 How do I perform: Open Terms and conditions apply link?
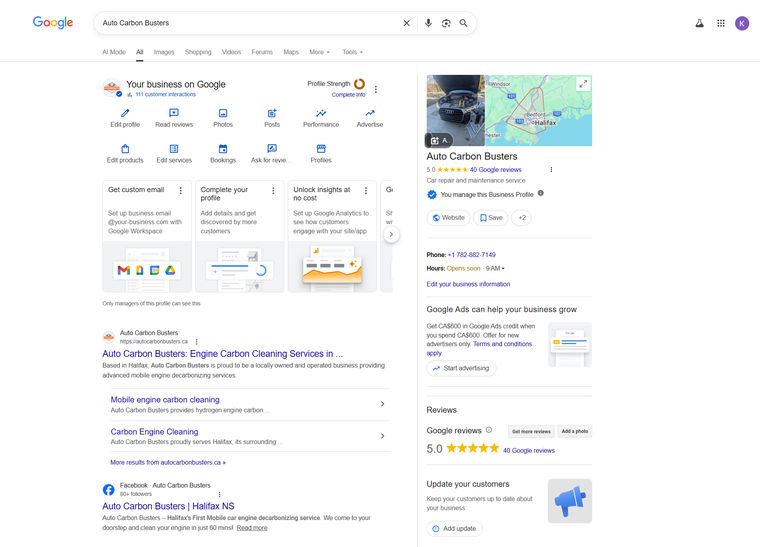tap(502, 344)
